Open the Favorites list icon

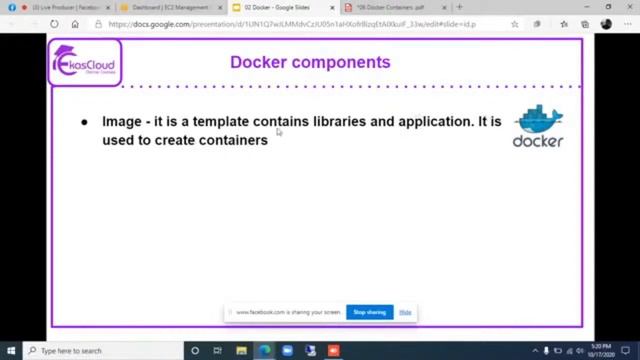click(x=564, y=24)
